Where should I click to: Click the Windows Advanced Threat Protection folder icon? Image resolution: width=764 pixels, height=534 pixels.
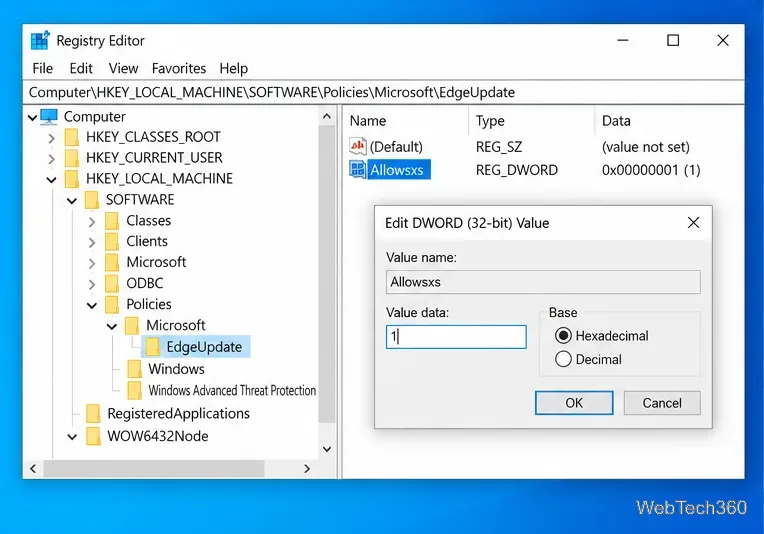pyautogui.click(x=134, y=390)
